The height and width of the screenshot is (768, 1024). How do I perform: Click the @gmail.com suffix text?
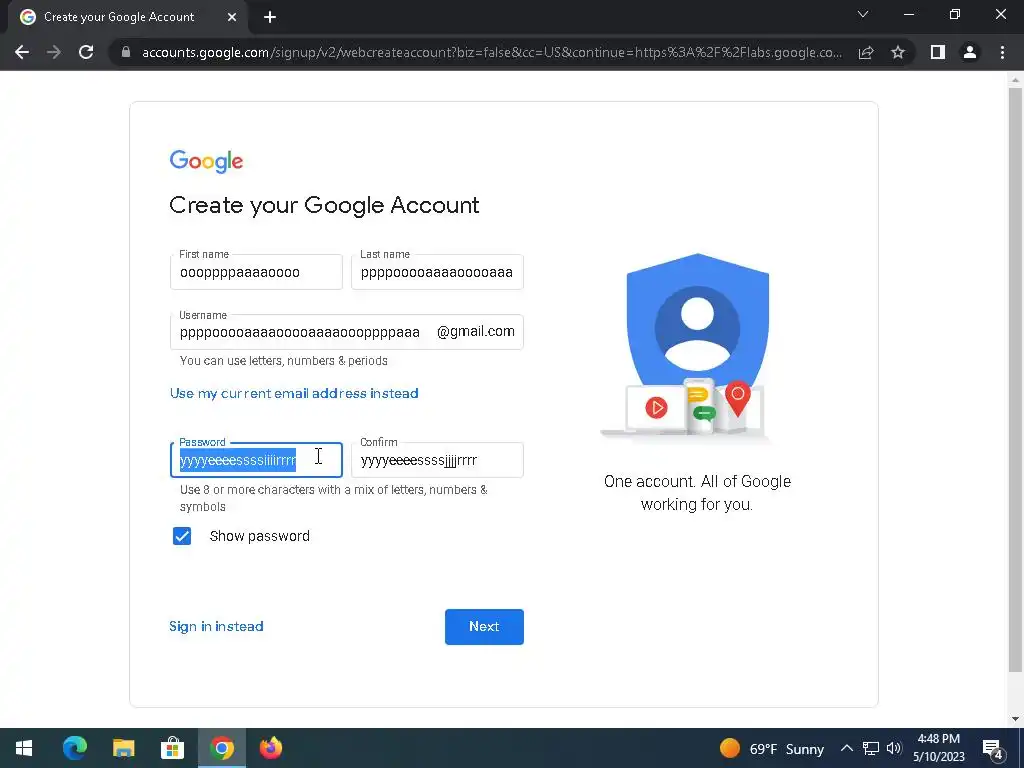coord(475,332)
